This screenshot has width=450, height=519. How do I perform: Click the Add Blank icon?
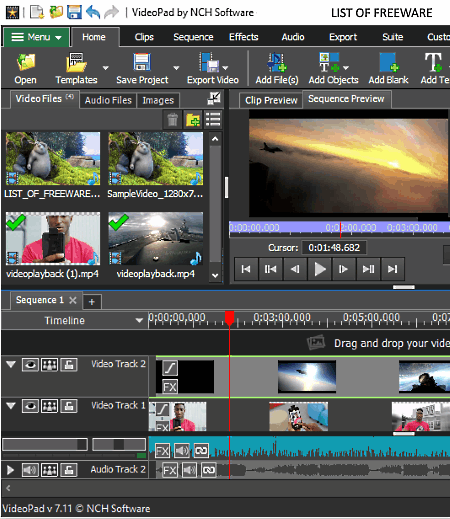[x=389, y=62]
